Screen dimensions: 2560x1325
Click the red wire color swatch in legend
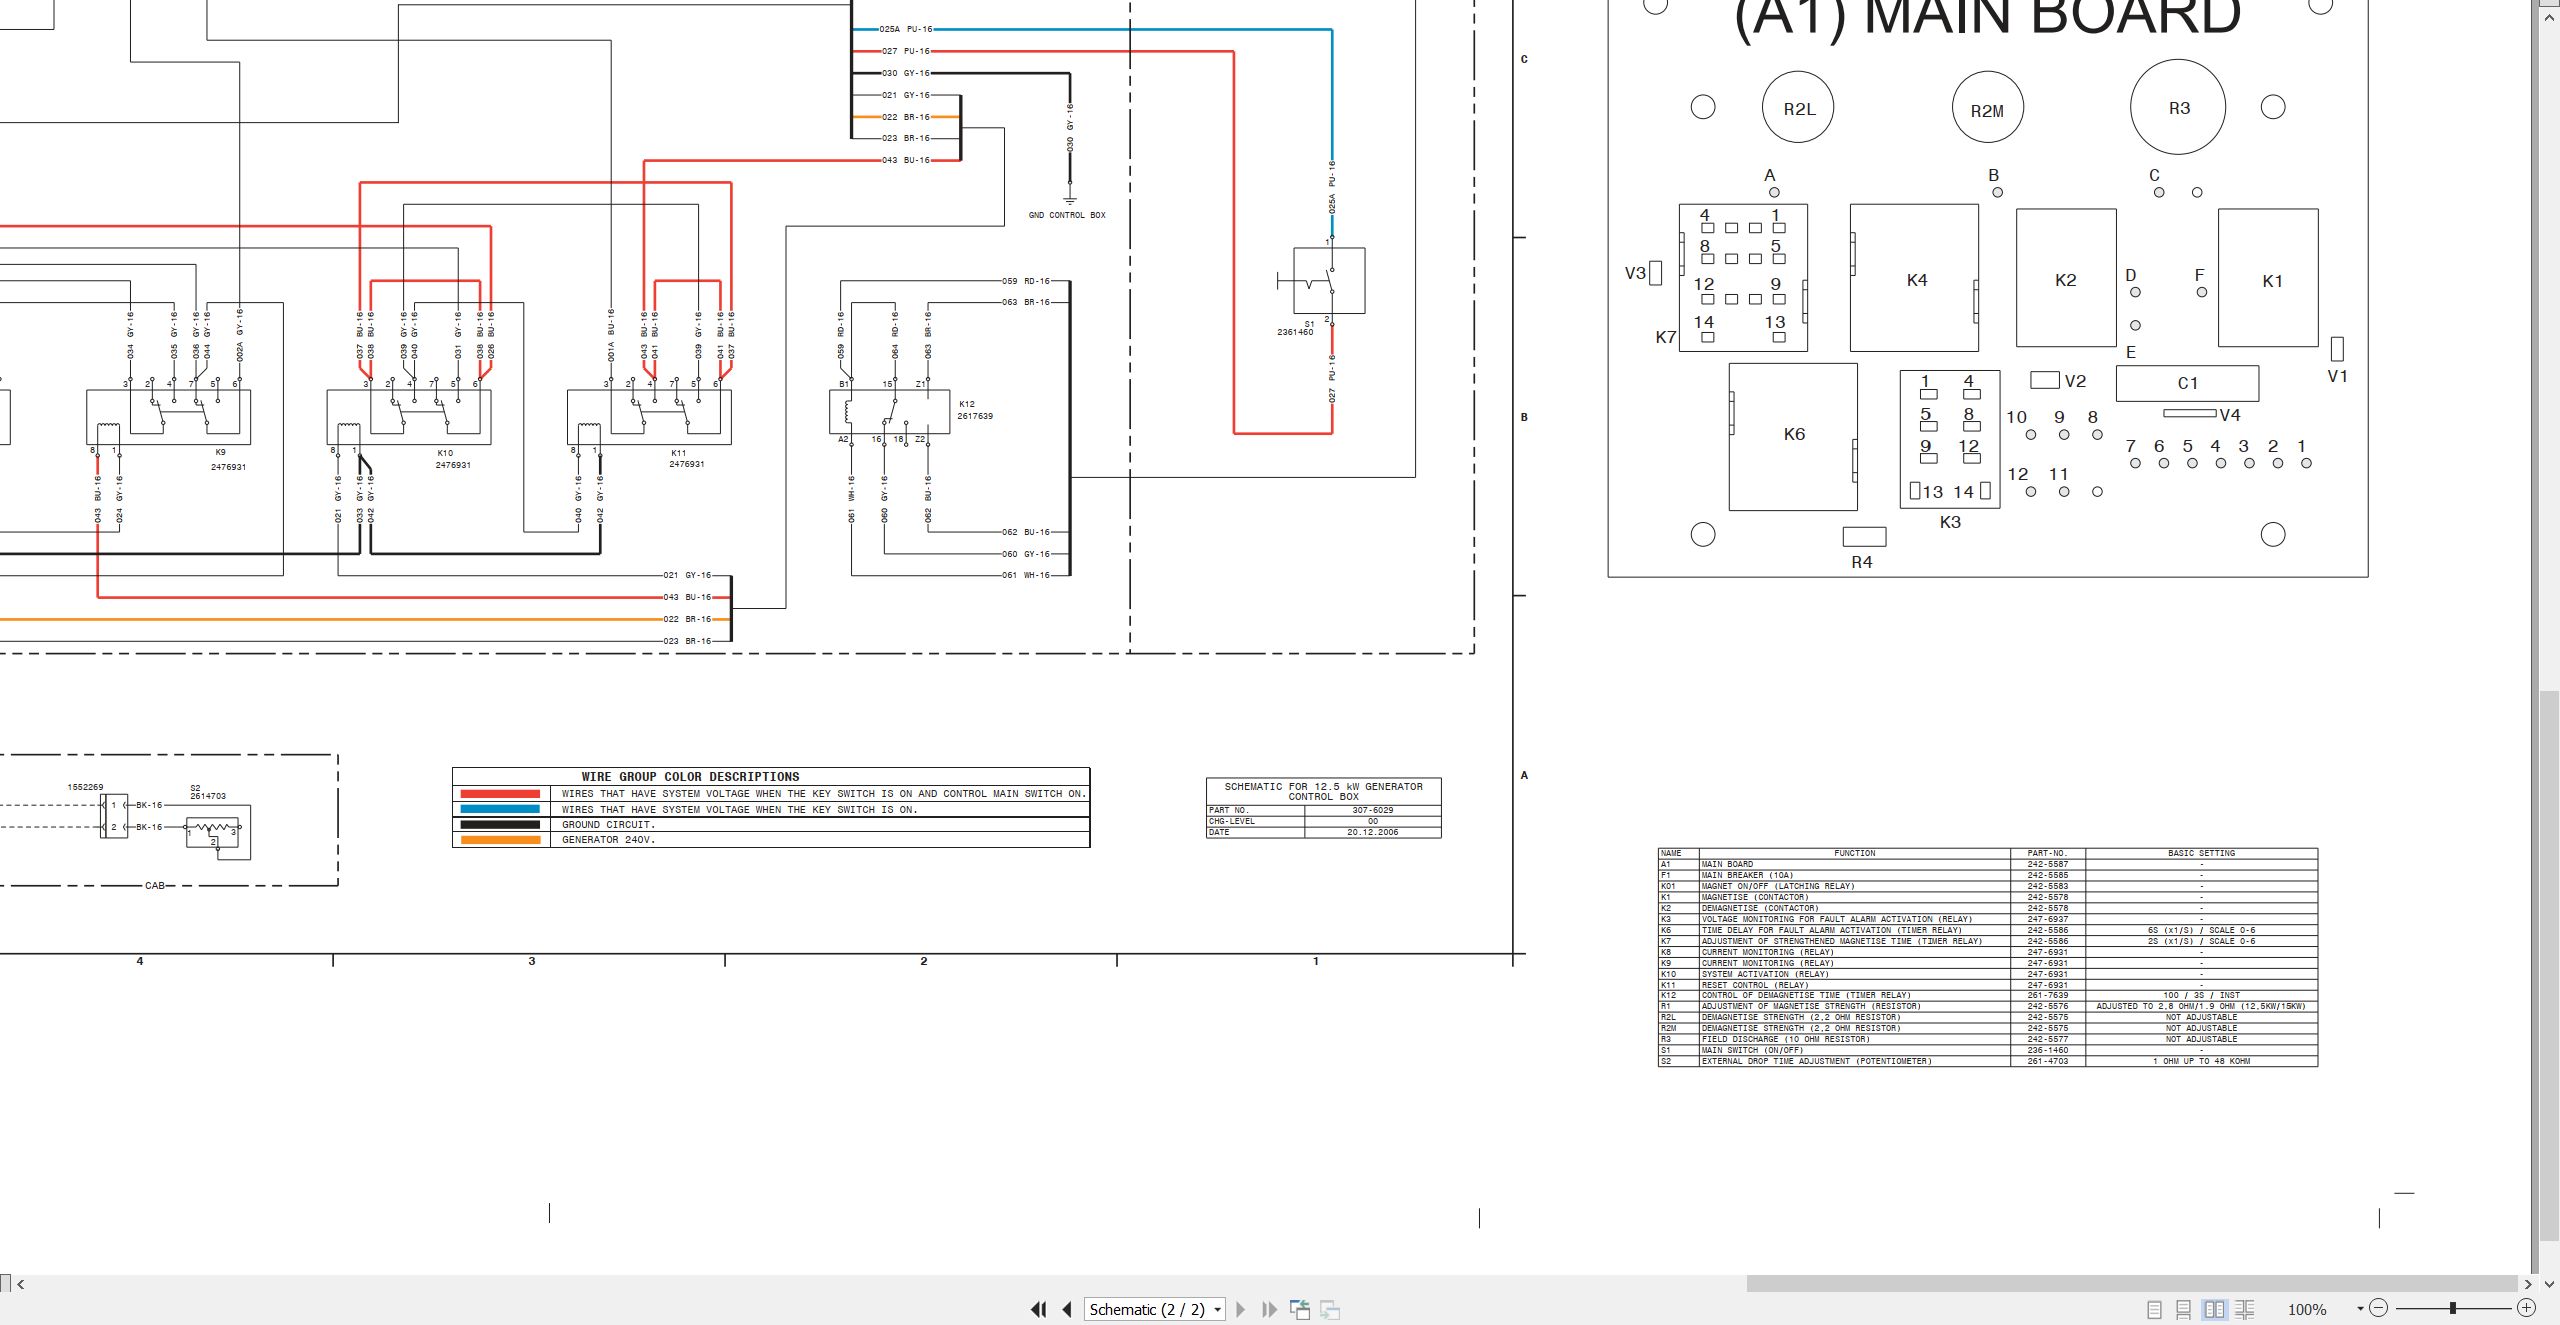(499, 794)
